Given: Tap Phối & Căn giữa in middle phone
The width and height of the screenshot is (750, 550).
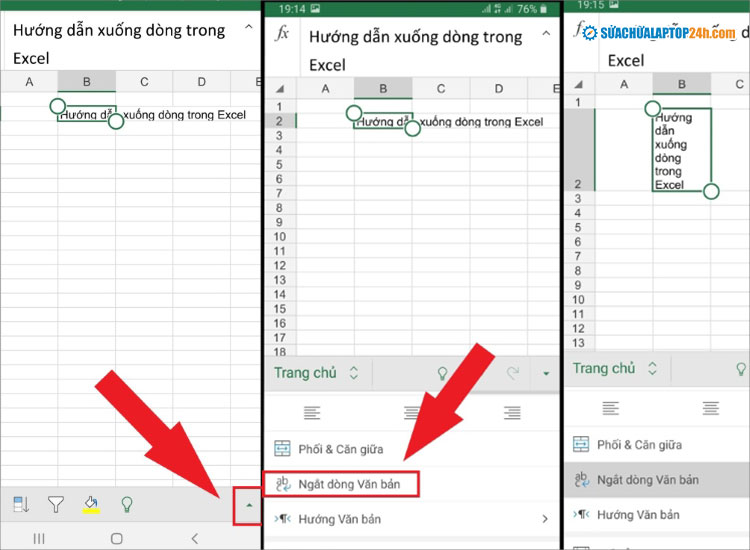Looking at the screenshot, I should [411, 449].
